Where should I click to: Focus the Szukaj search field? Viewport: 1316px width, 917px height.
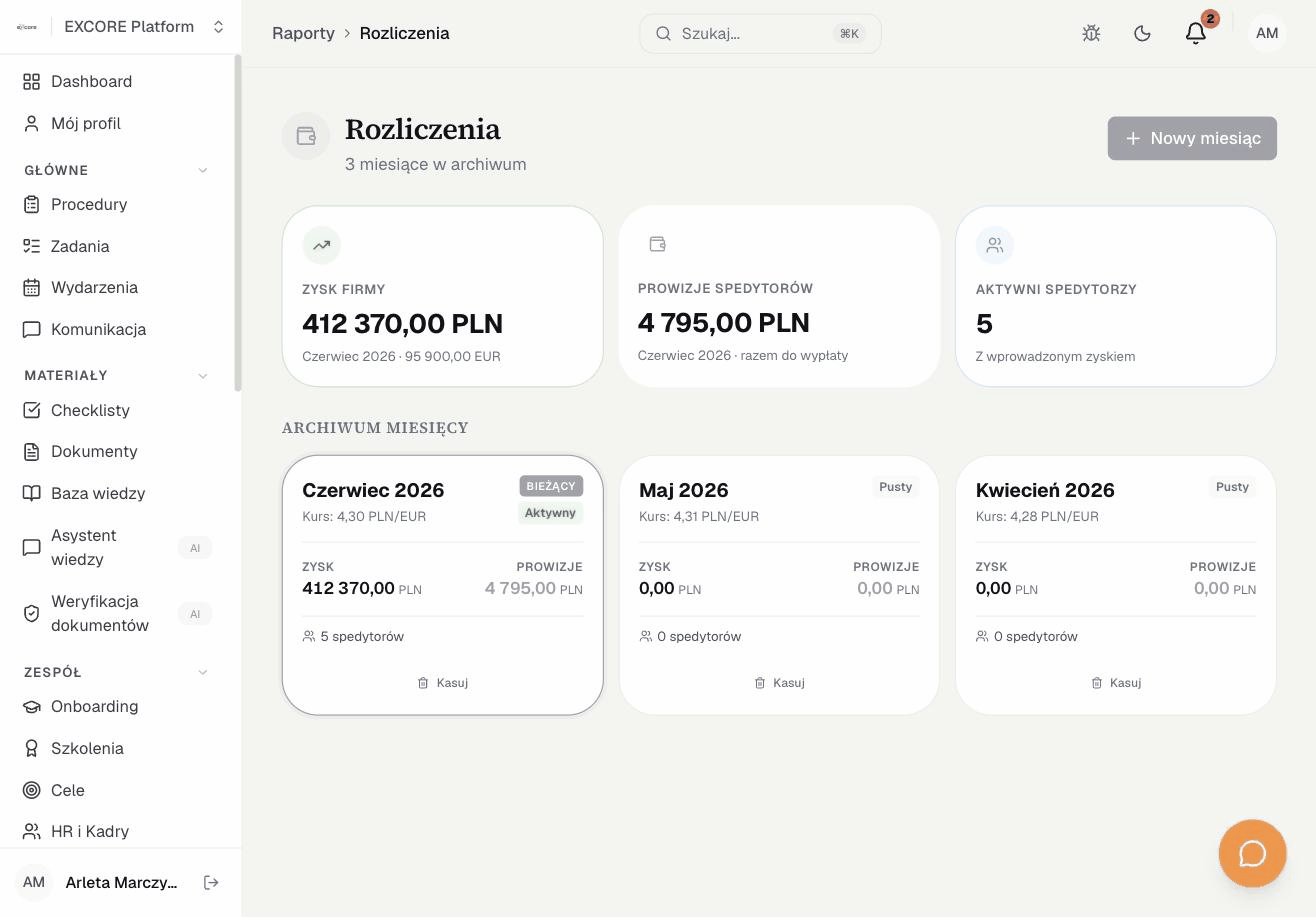(760, 33)
